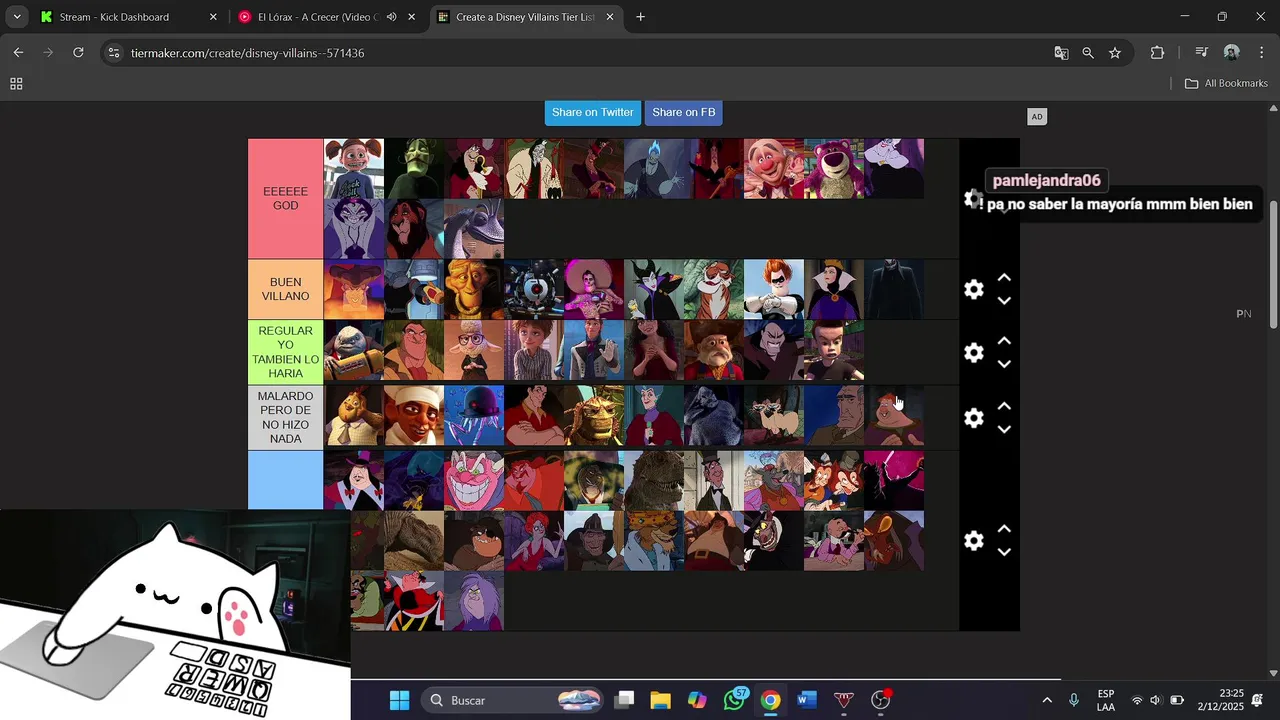Open the Chrome profile avatar
This screenshot has height=720, width=1280.
pyautogui.click(x=1232, y=53)
